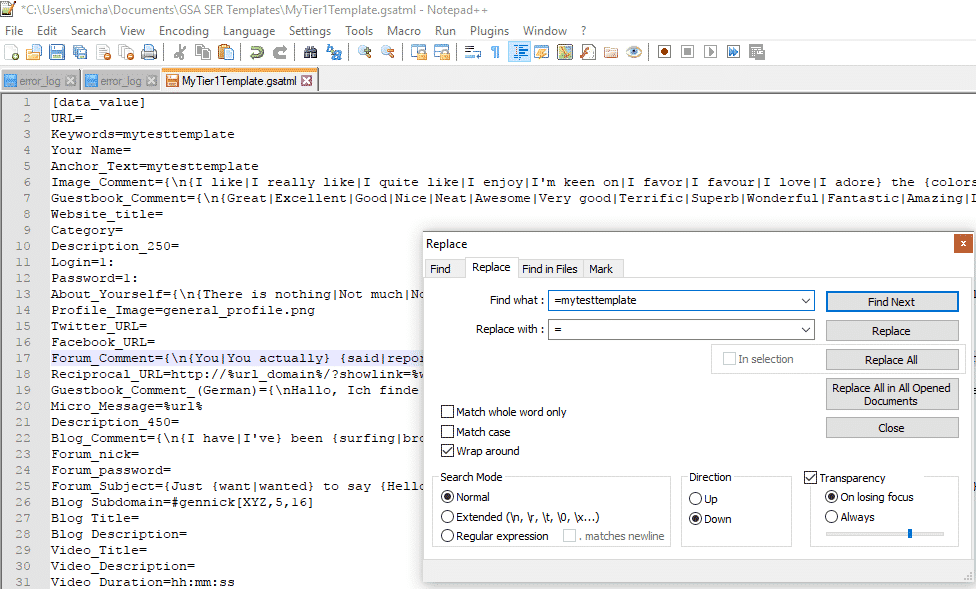Screen dimensions: 976x589
Task: Tick the Match case checkbox
Action: click(447, 432)
